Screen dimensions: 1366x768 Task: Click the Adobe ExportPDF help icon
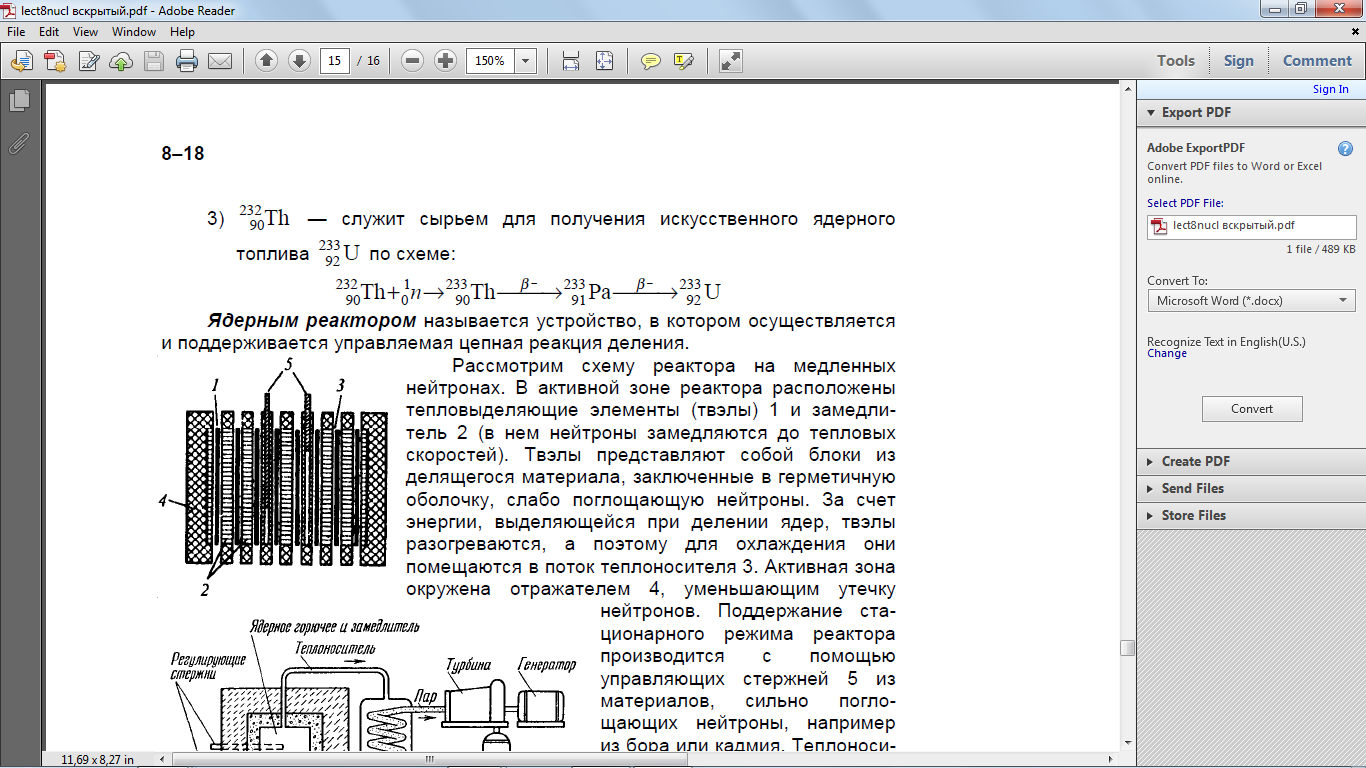(x=1345, y=149)
